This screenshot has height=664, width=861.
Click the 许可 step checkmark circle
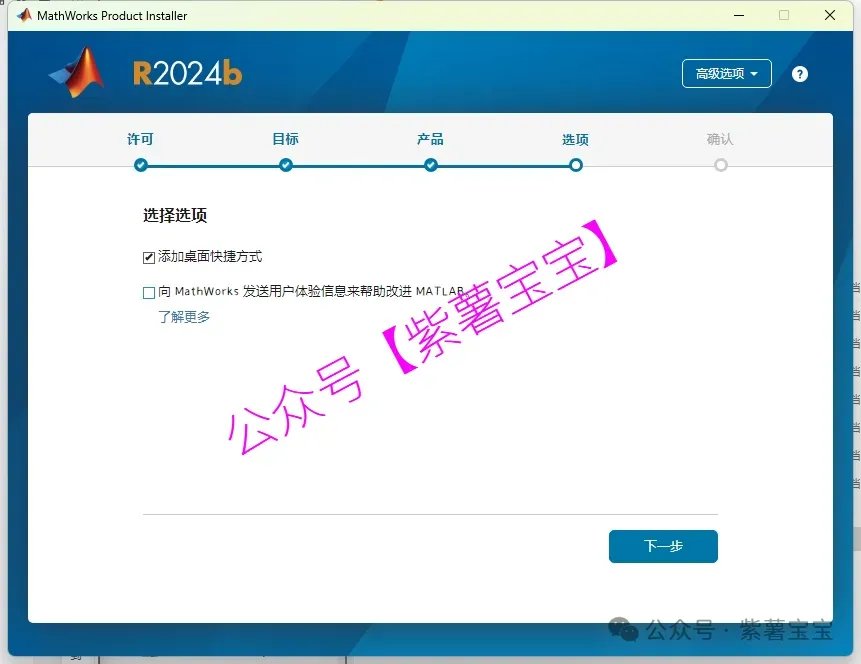(141, 165)
